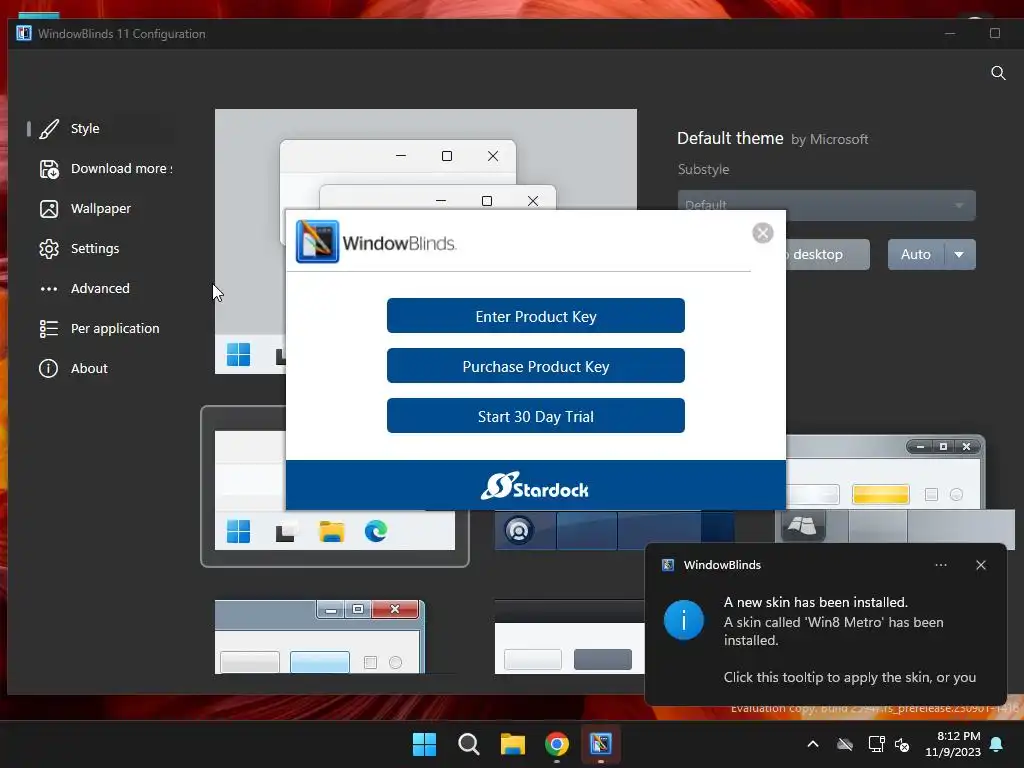Select the Windows 11 light skin thumbnail
This screenshot has height=768, width=1024.
coord(334,487)
